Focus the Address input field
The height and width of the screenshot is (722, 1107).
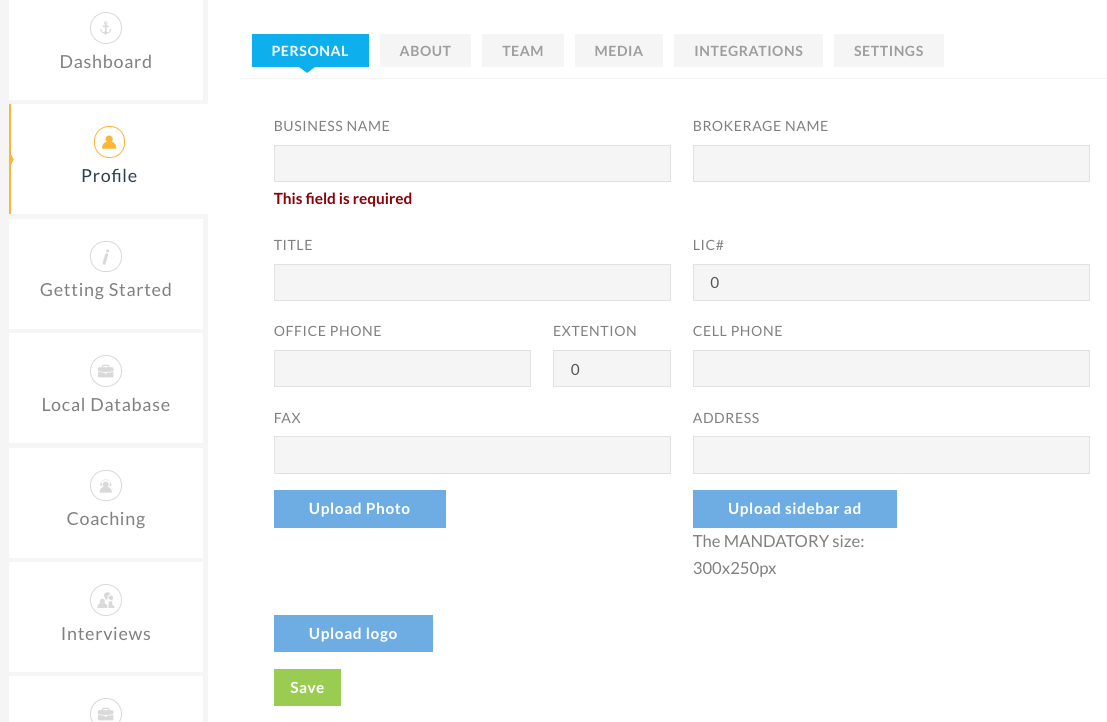[x=891, y=455]
